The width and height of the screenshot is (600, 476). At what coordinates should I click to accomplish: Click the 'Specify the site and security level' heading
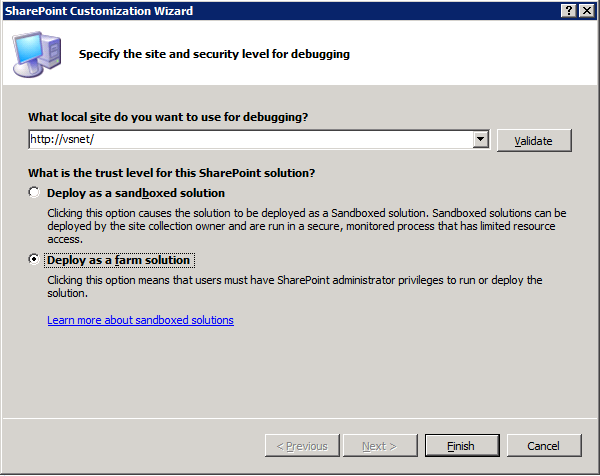pos(214,54)
